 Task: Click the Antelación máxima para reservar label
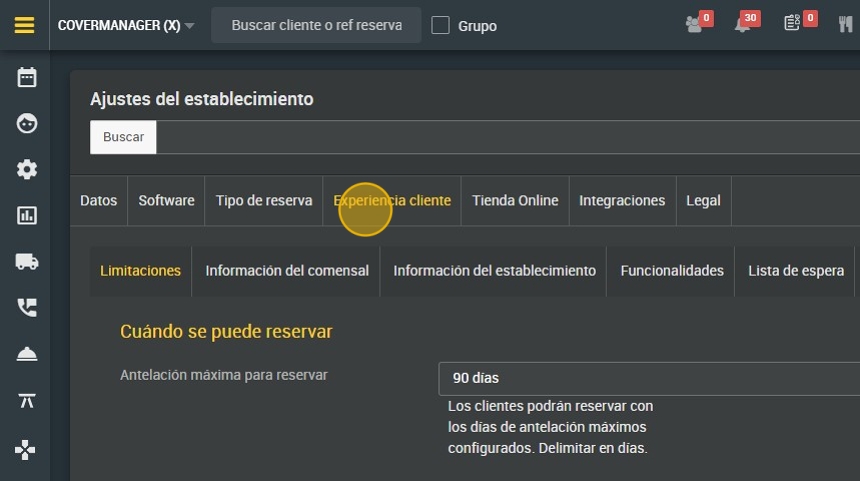point(224,375)
